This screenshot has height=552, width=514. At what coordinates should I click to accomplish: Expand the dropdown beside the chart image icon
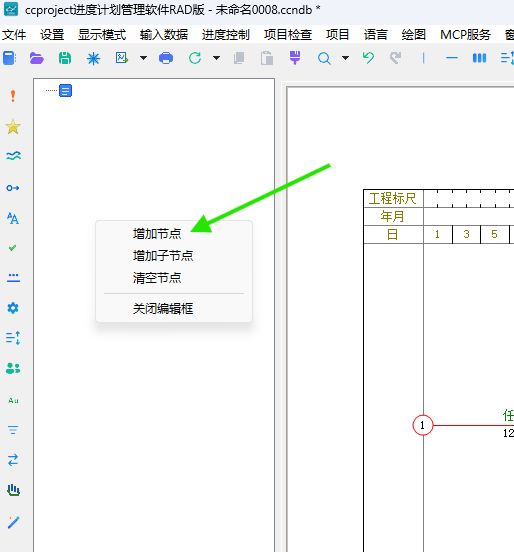point(143,58)
